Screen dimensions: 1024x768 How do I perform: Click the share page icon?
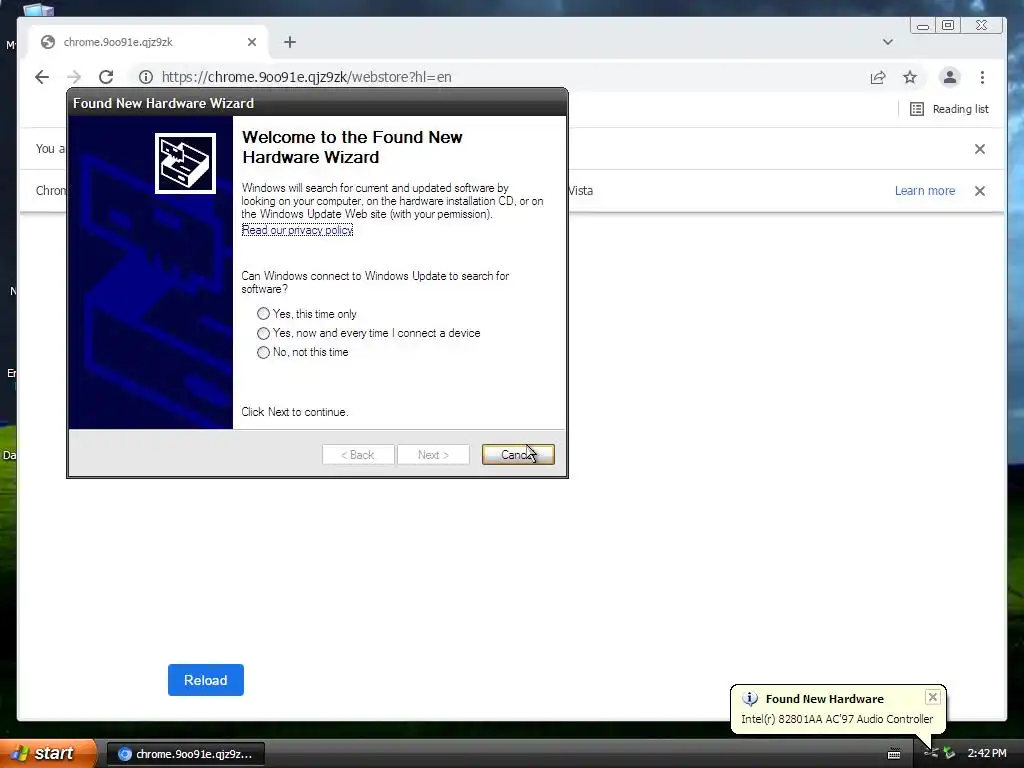pyautogui.click(x=878, y=77)
